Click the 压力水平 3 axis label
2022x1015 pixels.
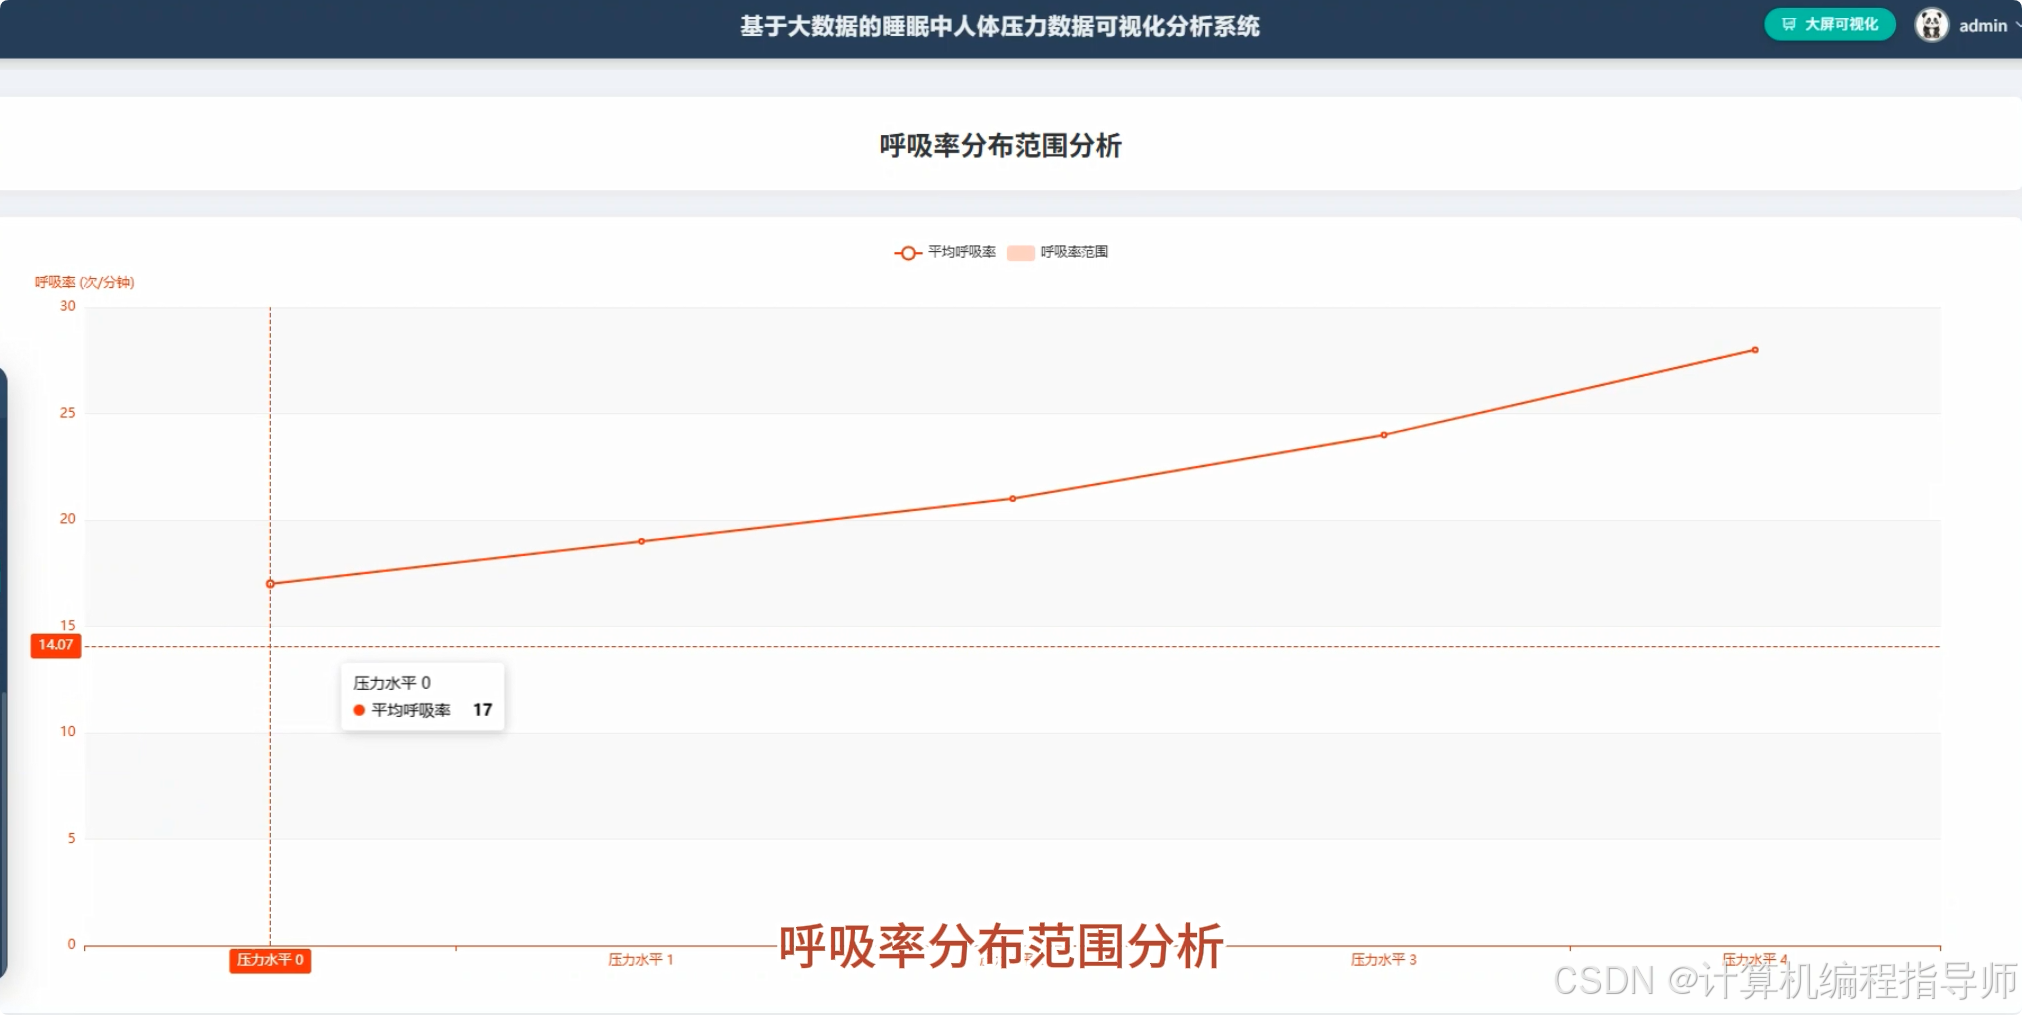[x=1384, y=960]
